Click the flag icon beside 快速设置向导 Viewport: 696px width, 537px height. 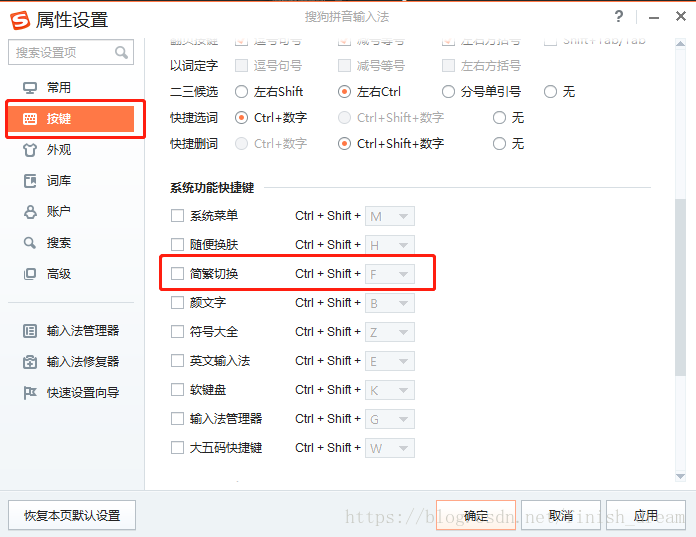tap(30, 393)
